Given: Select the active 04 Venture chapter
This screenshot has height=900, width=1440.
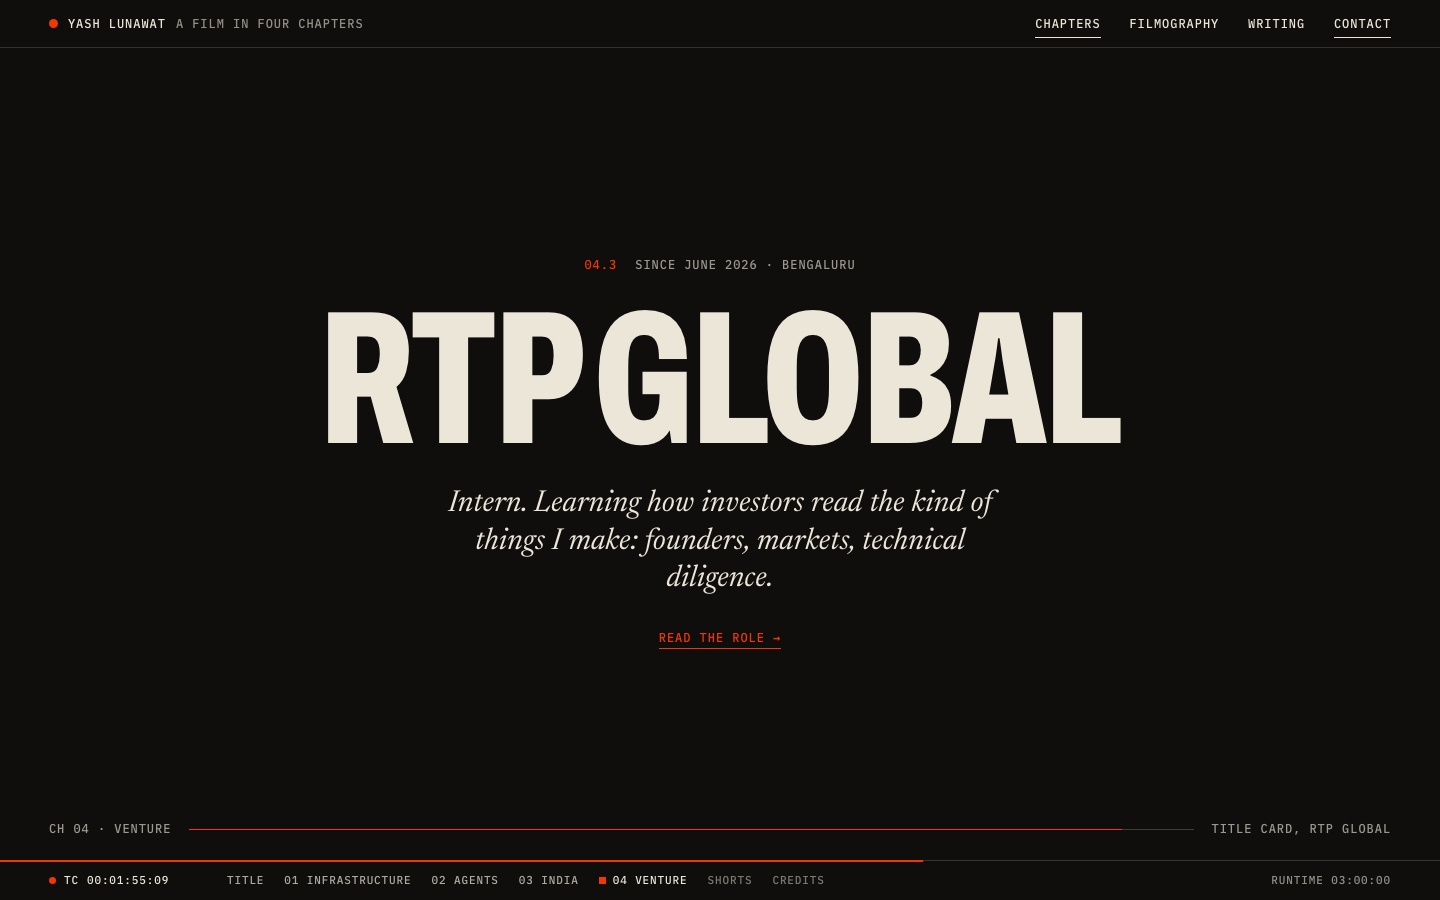Looking at the screenshot, I should point(643,881).
